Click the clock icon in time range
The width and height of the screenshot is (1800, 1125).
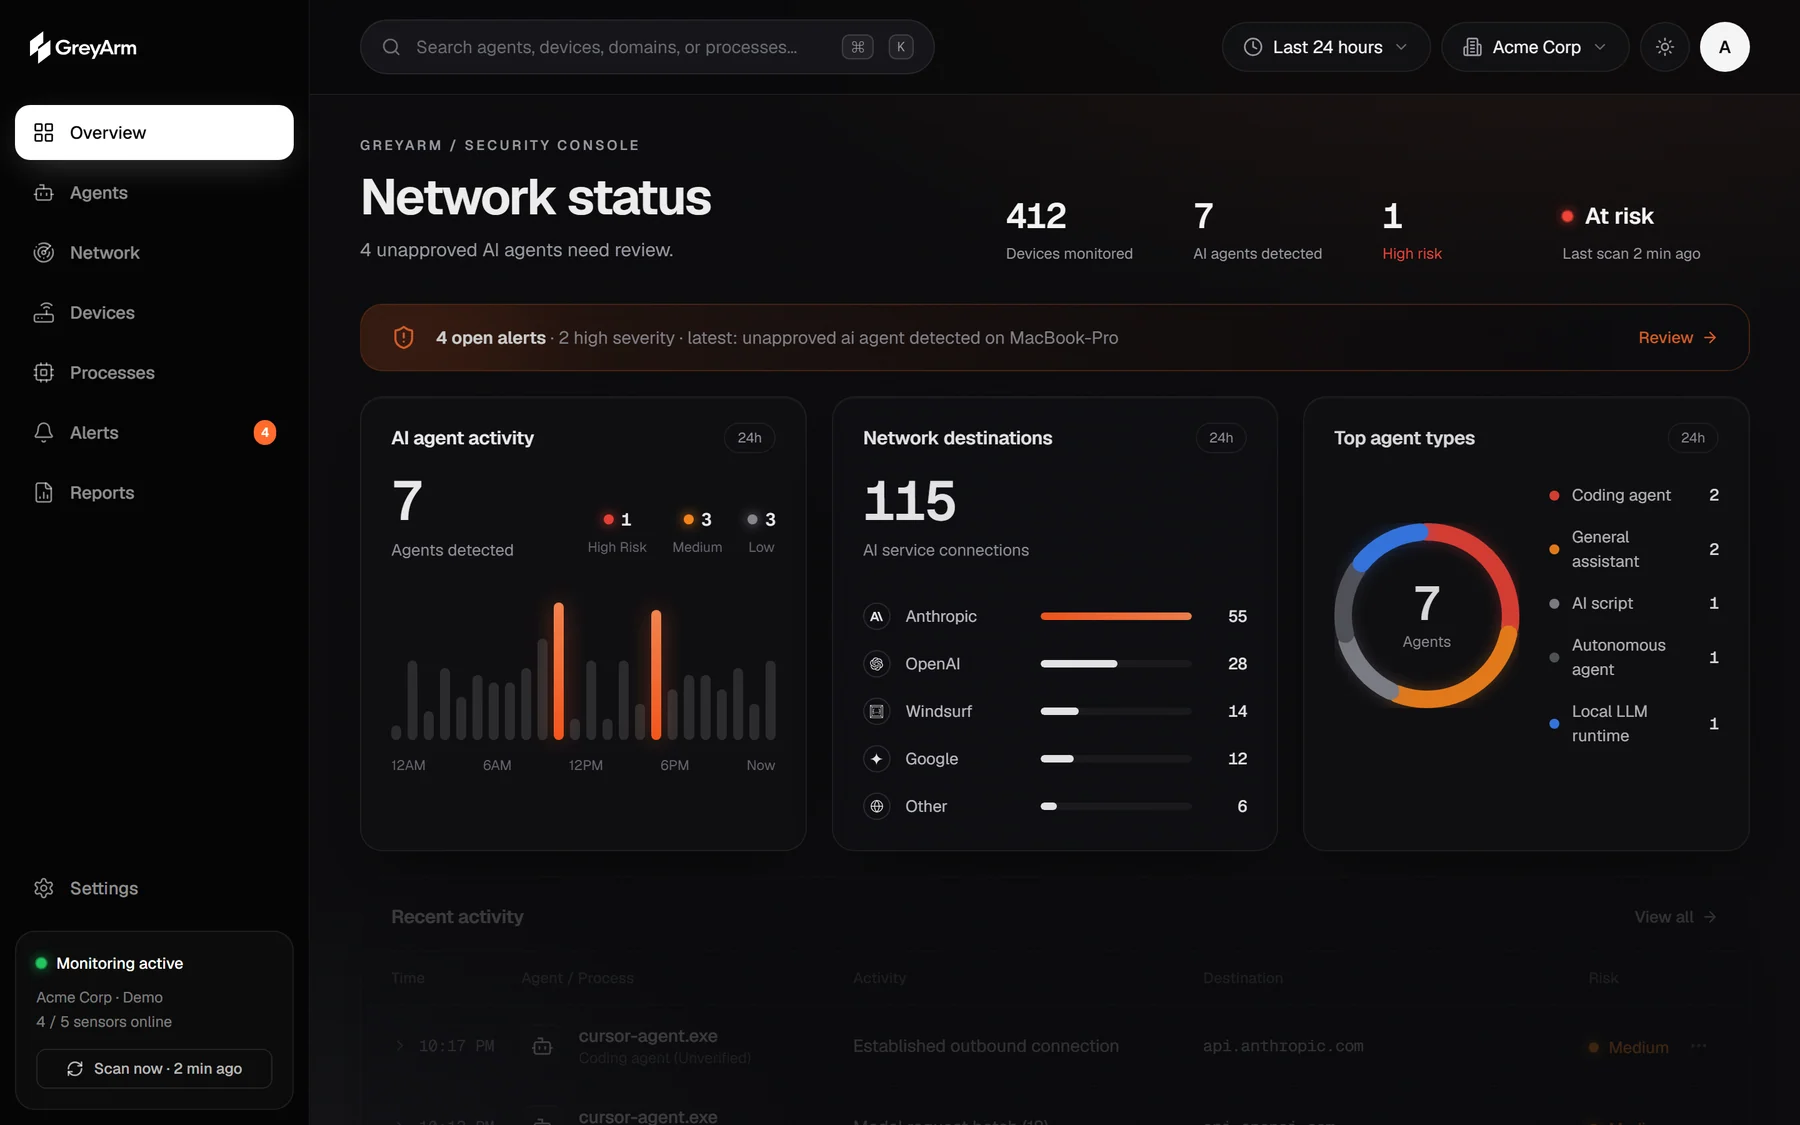point(1253,47)
